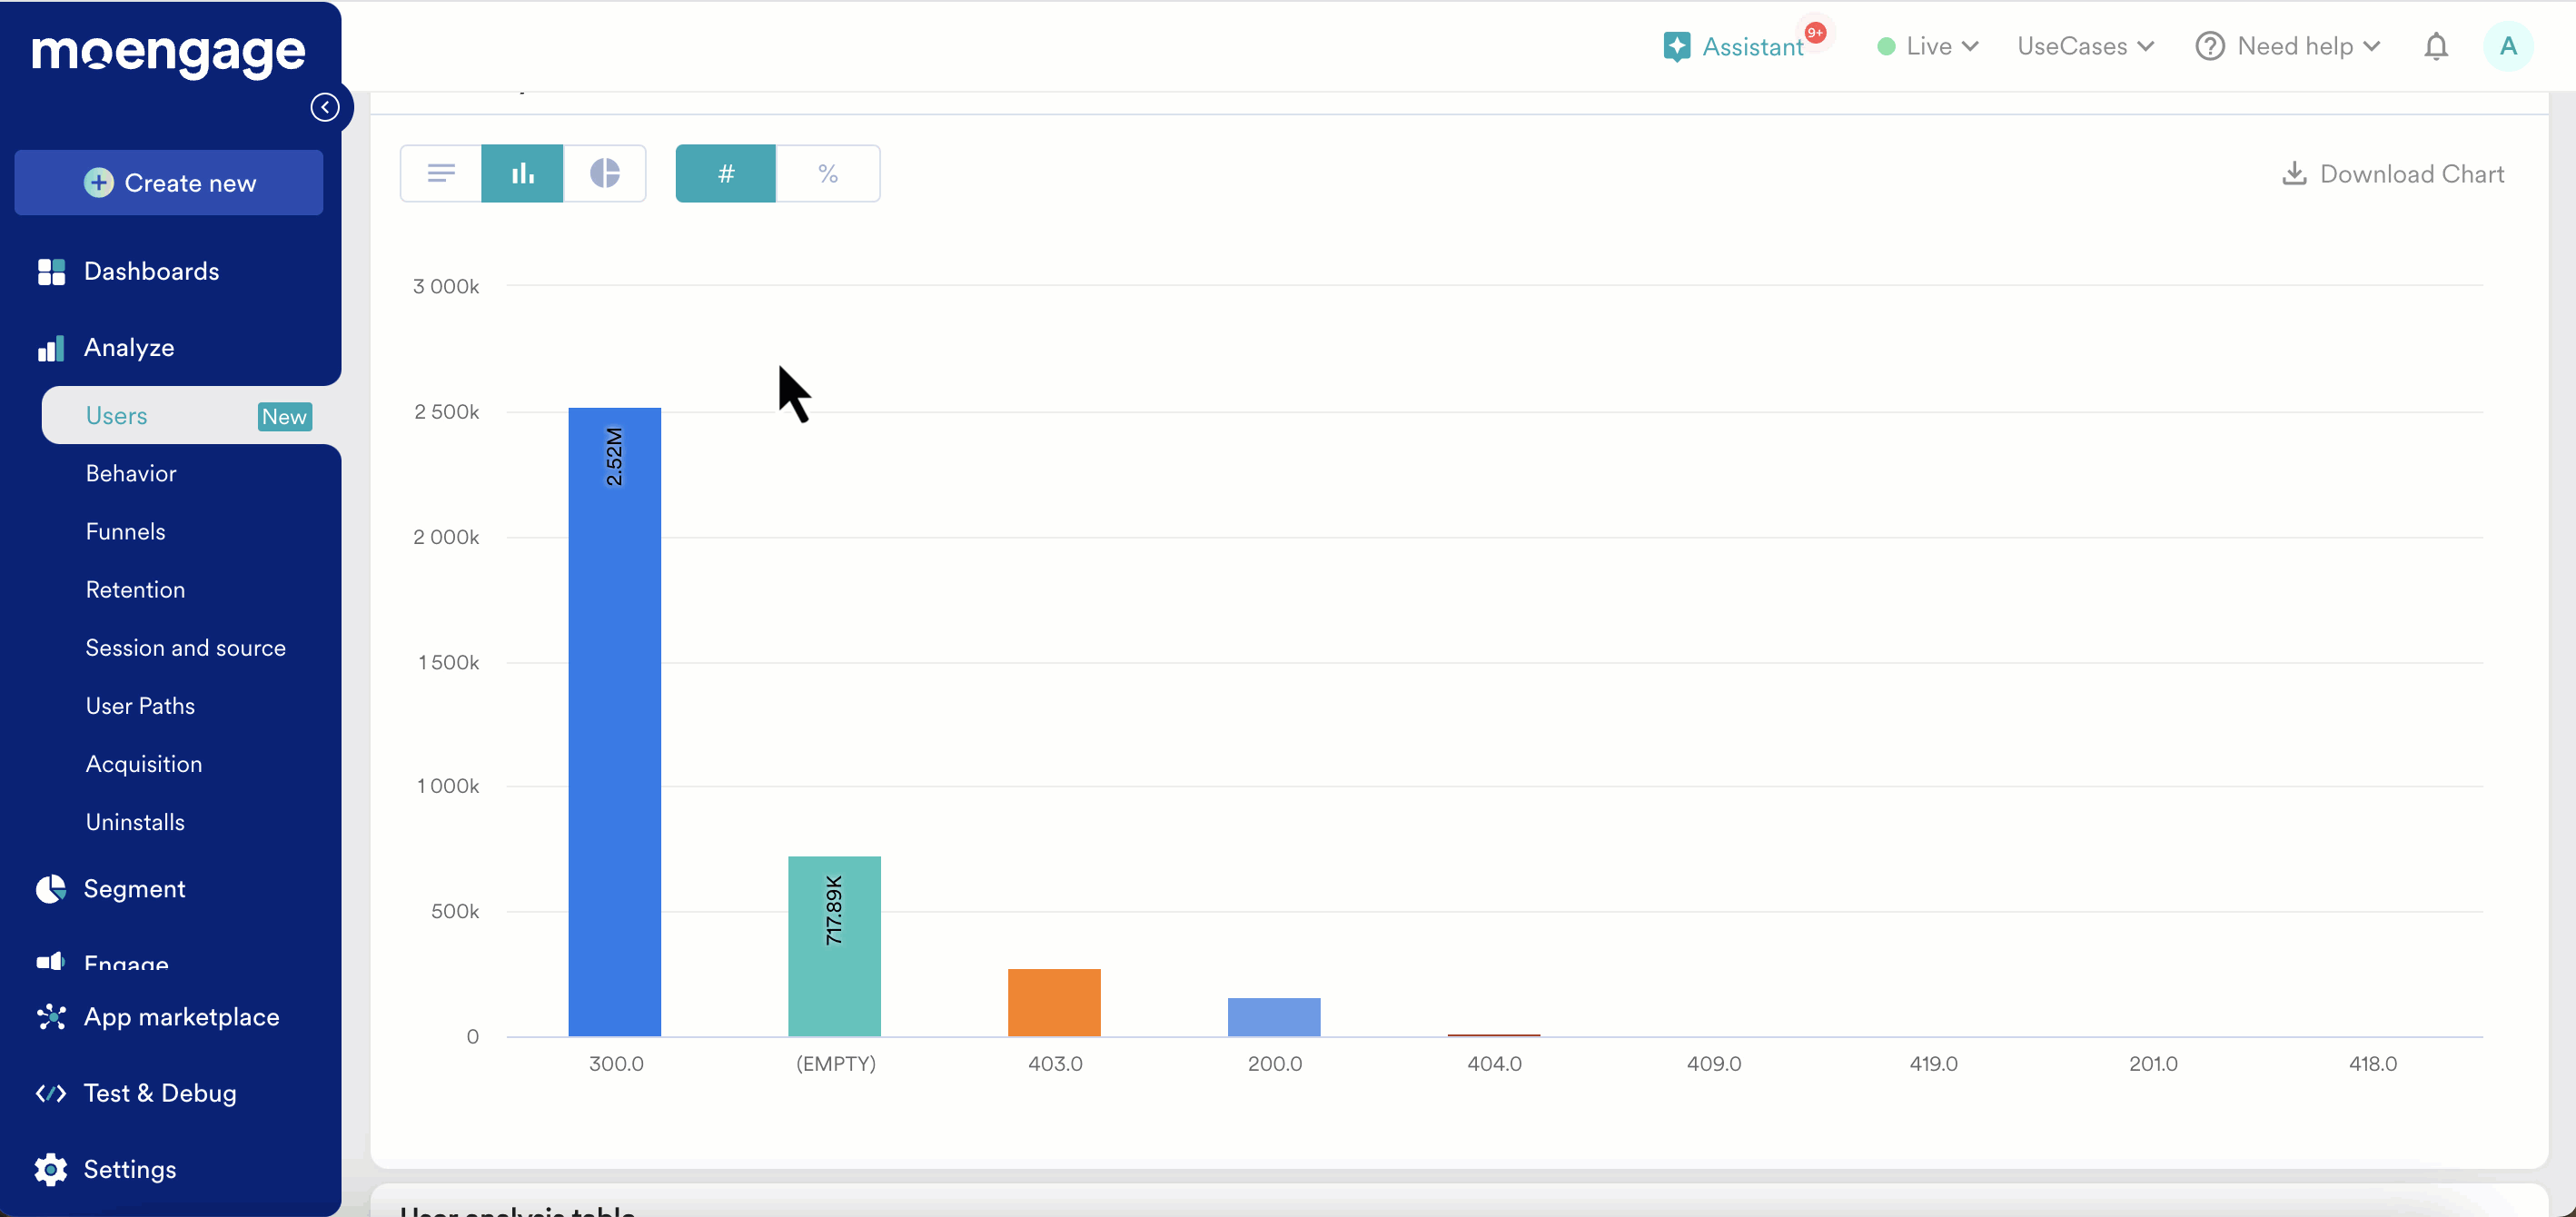Expand the Need help menu
This screenshot has width=2576, height=1217.
(2288, 47)
